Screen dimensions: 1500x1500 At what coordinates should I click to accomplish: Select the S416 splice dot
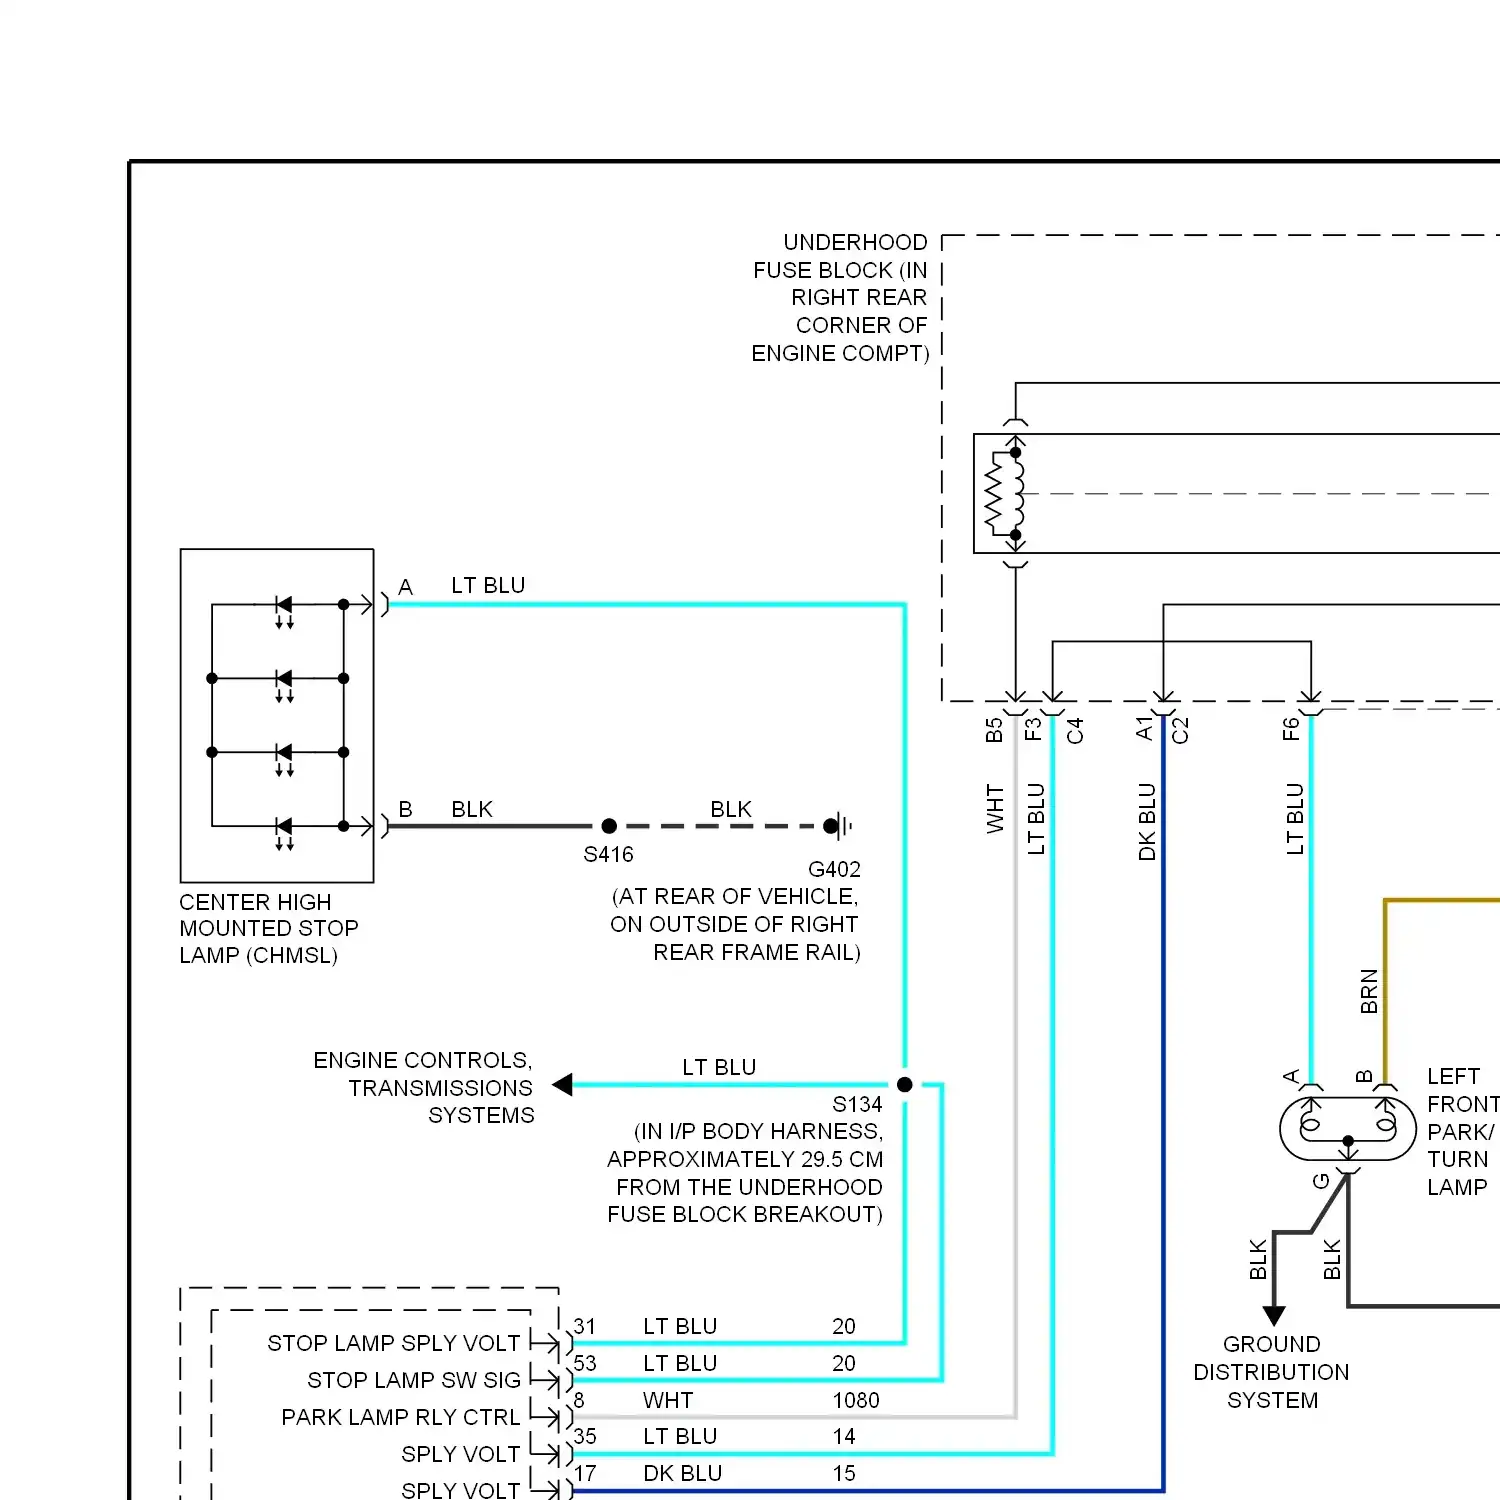click(609, 826)
